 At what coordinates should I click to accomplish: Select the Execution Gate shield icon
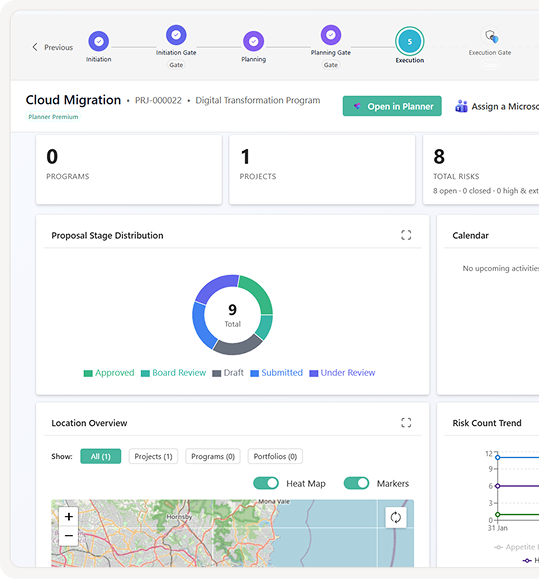[x=490, y=35]
